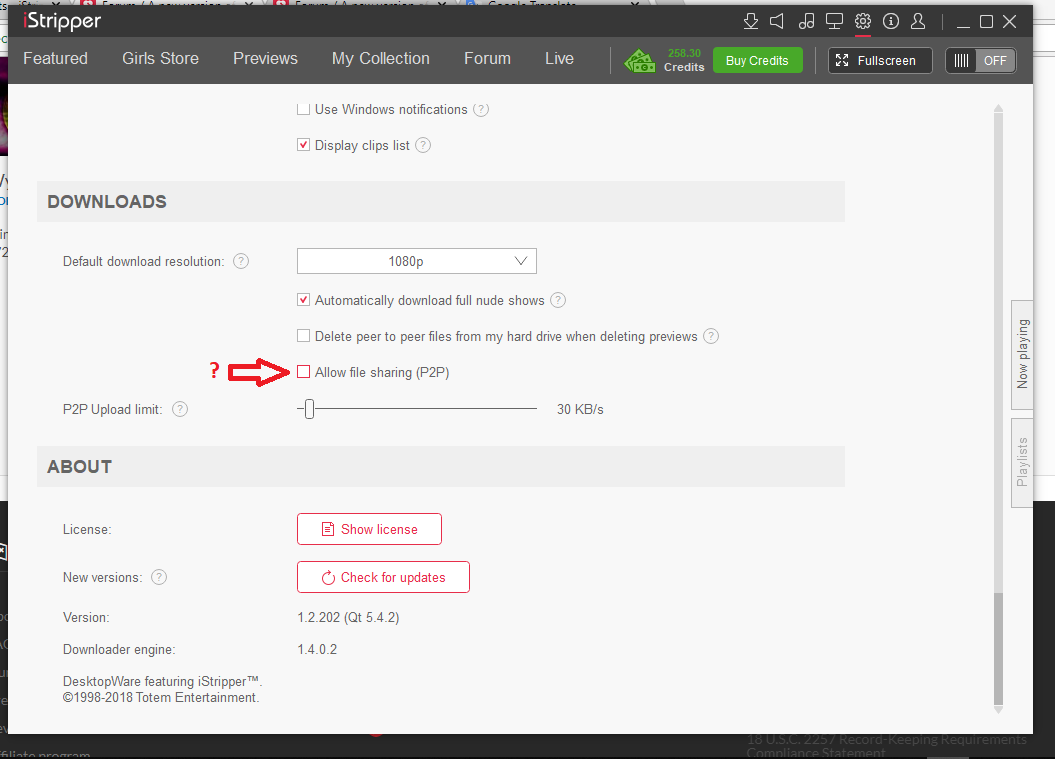Screen dimensions: 1055x759
Task: Click the megaphone announcements icon
Action: [x=777, y=22]
